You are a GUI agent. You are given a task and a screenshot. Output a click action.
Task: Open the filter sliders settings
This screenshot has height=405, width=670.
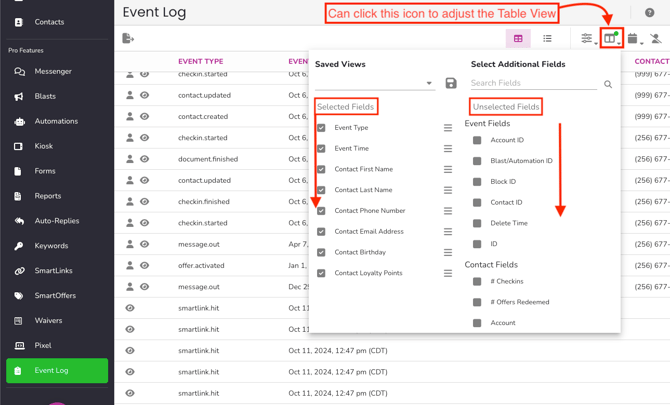pos(587,39)
